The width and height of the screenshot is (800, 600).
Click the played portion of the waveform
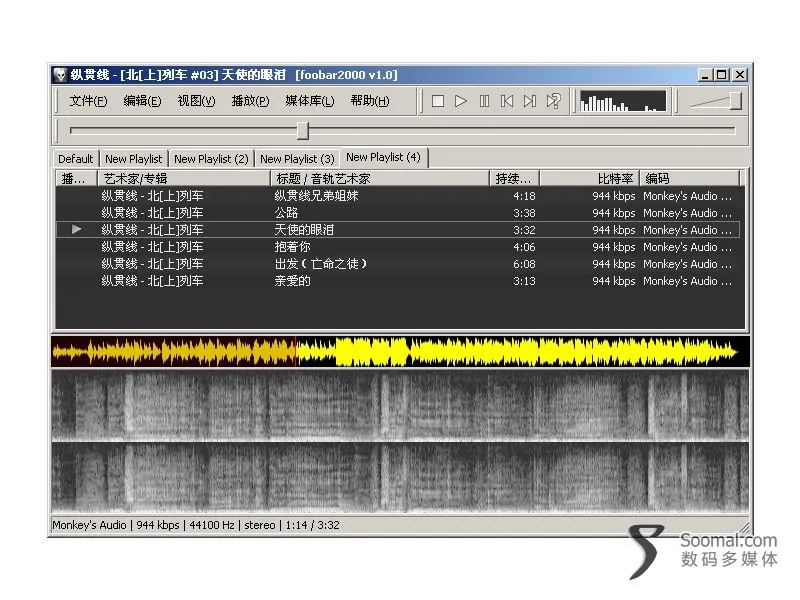coord(173,352)
